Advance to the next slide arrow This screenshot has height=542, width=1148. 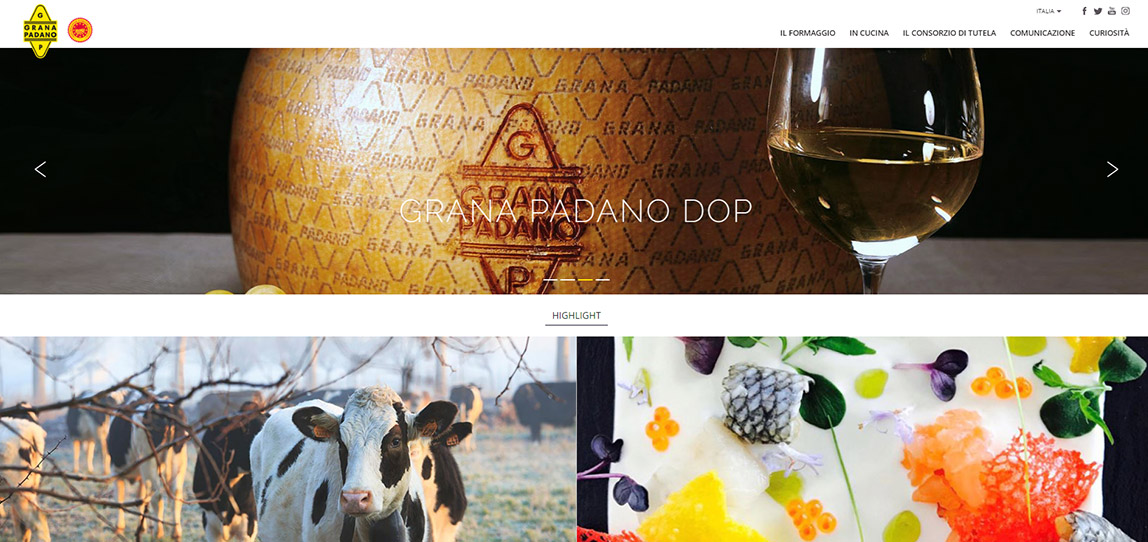click(x=1112, y=169)
